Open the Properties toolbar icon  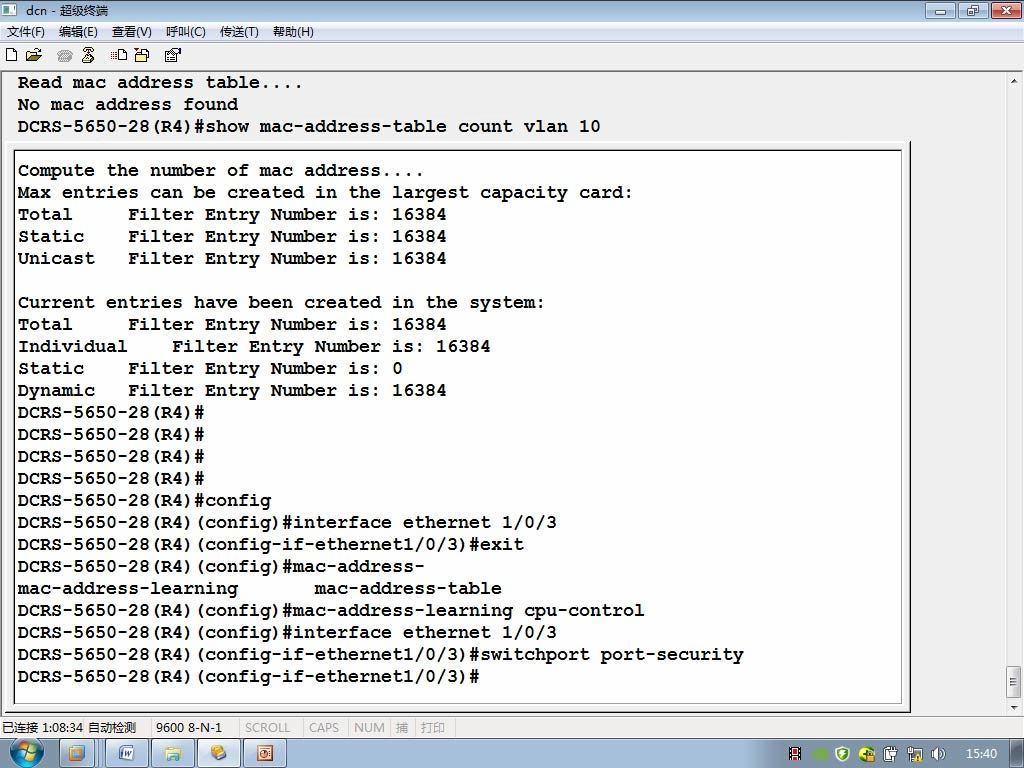(172, 56)
